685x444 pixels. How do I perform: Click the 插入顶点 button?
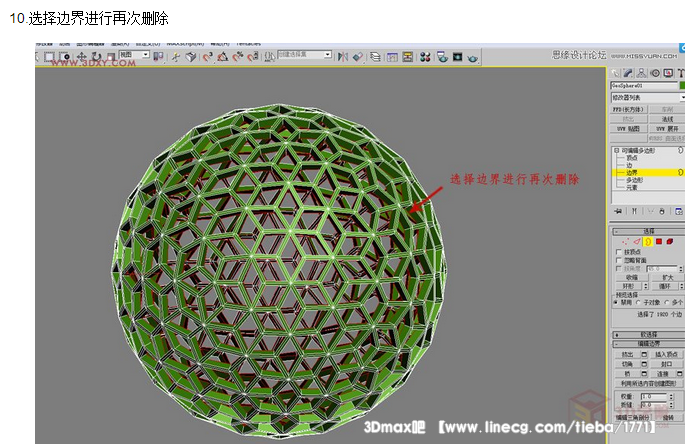click(667, 354)
